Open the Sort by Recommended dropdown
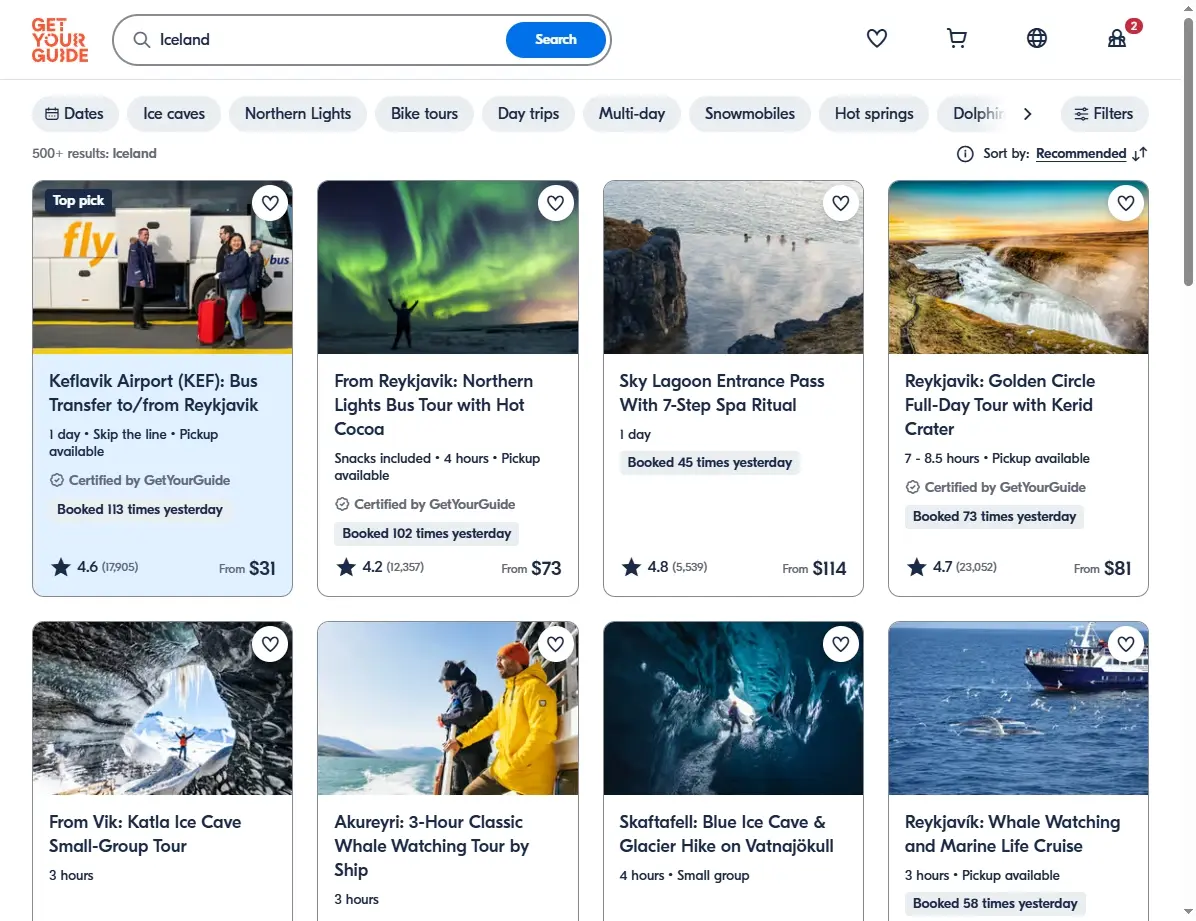This screenshot has width=1196, height=921. coord(1081,153)
